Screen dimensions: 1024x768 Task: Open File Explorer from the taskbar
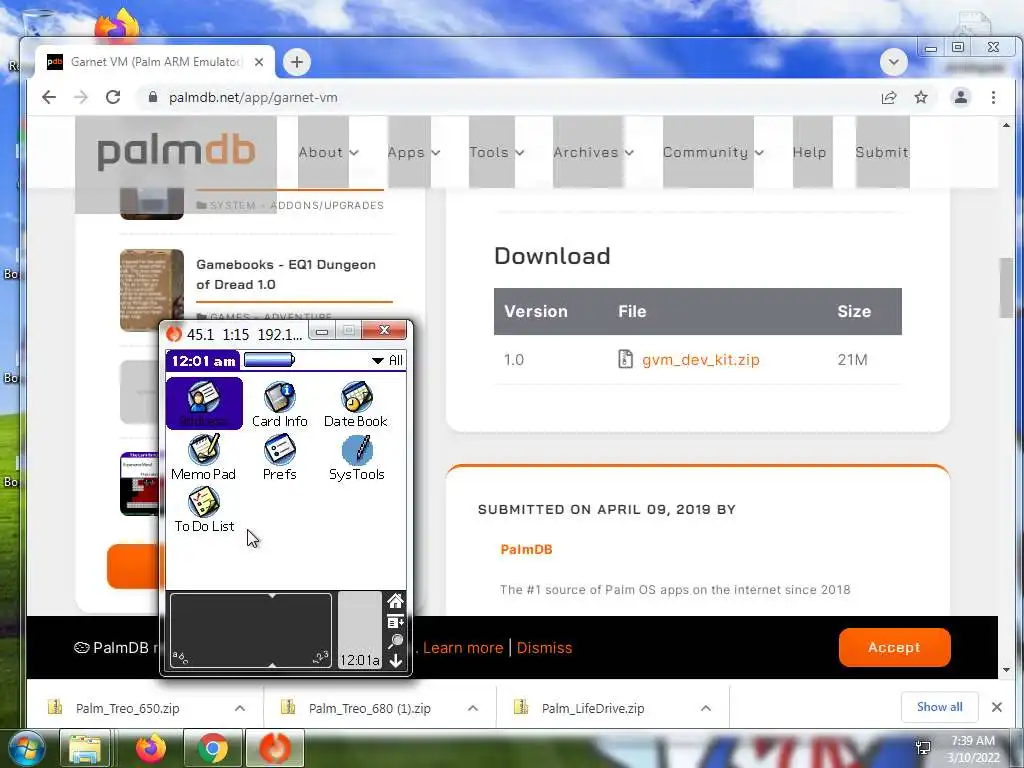point(85,748)
